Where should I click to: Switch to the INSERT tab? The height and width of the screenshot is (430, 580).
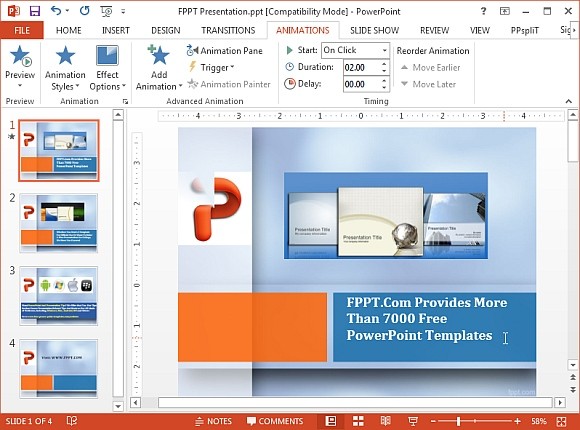click(116, 30)
